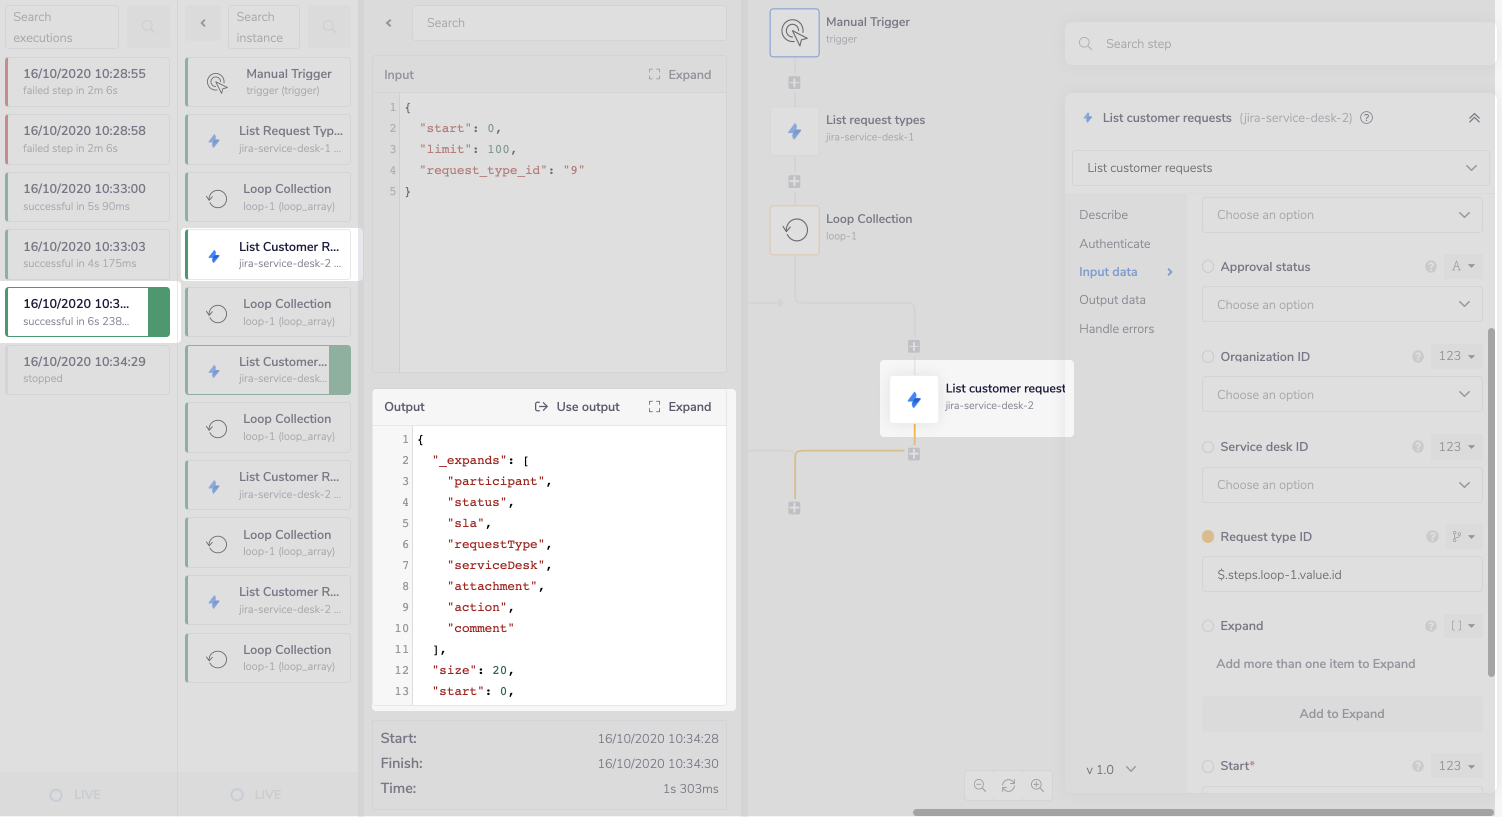Open the List customer requests operation dropdown
1502x817 pixels.
(1281, 167)
